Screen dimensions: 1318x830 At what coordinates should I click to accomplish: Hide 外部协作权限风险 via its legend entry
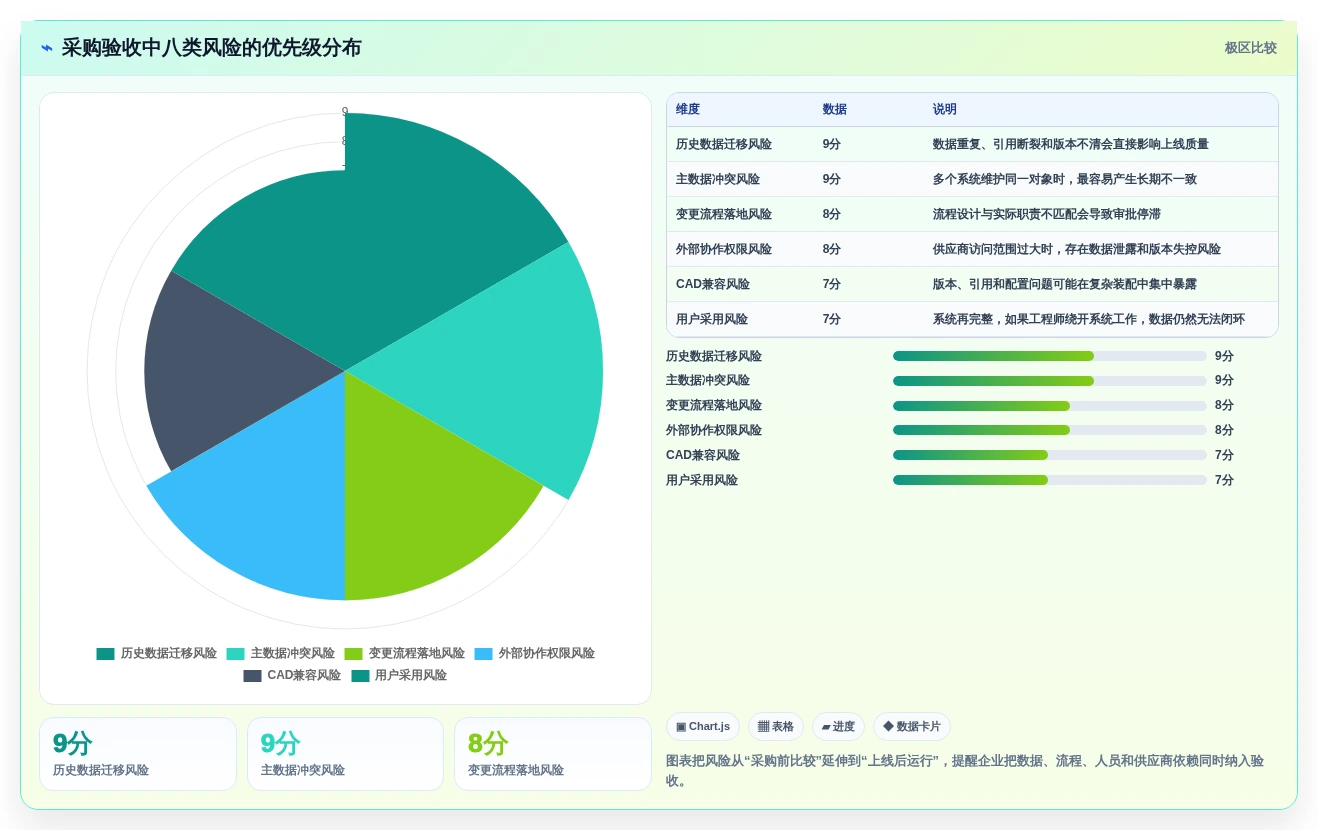click(x=534, y=654)
